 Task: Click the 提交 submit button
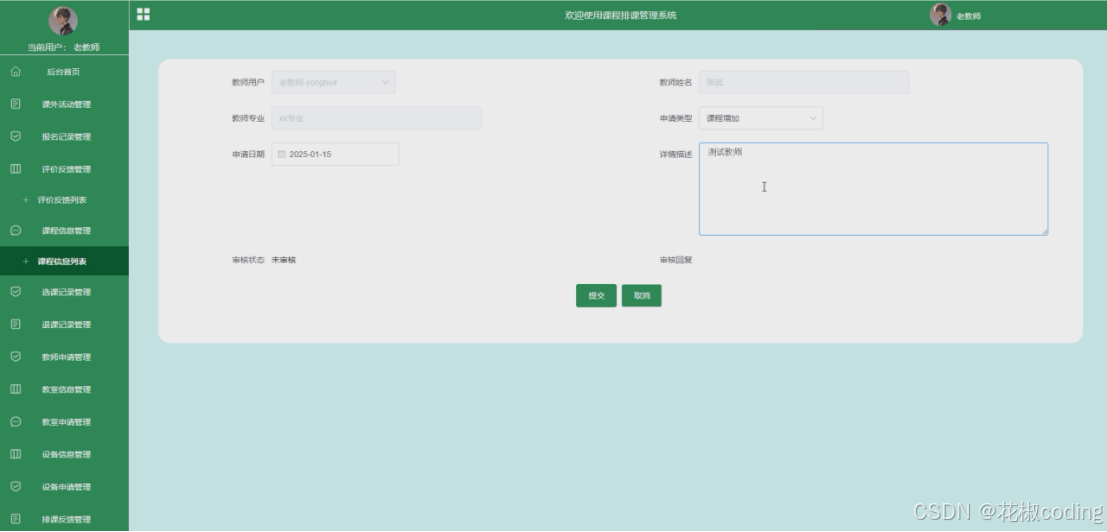pos(596,296)
